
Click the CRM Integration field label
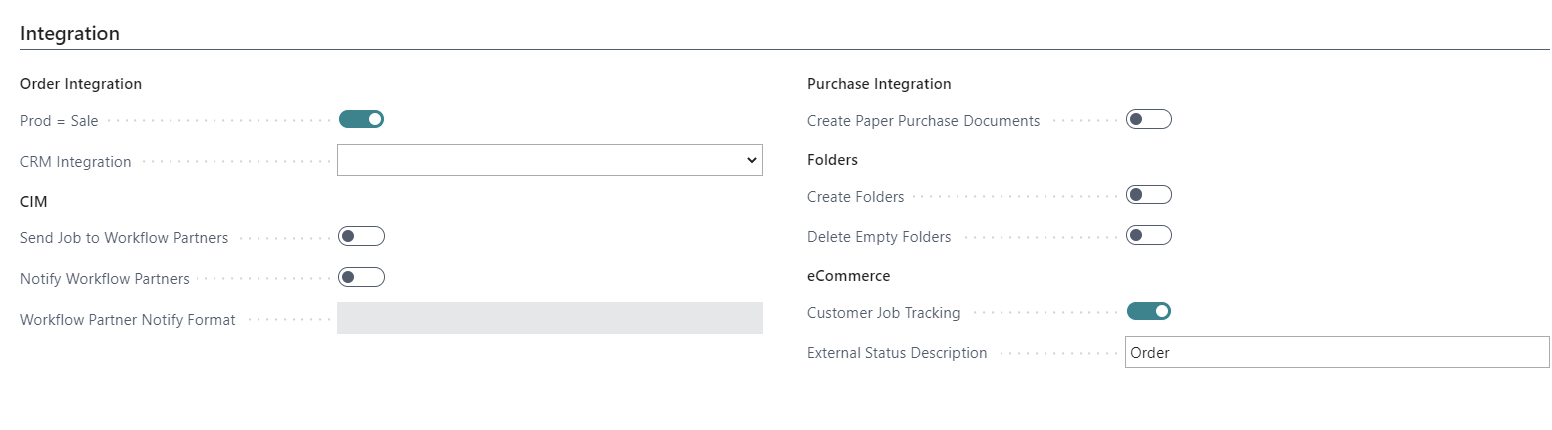[x=75, y=162]
